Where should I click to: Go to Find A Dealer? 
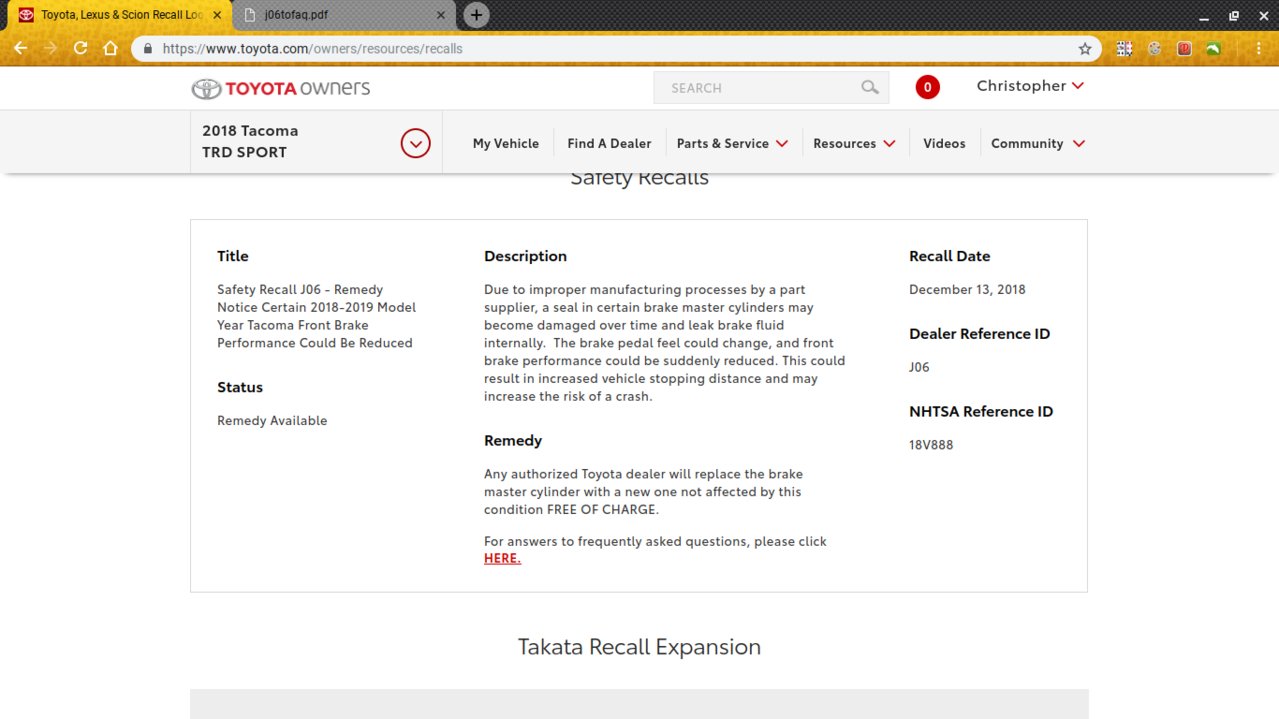point(609,143)
